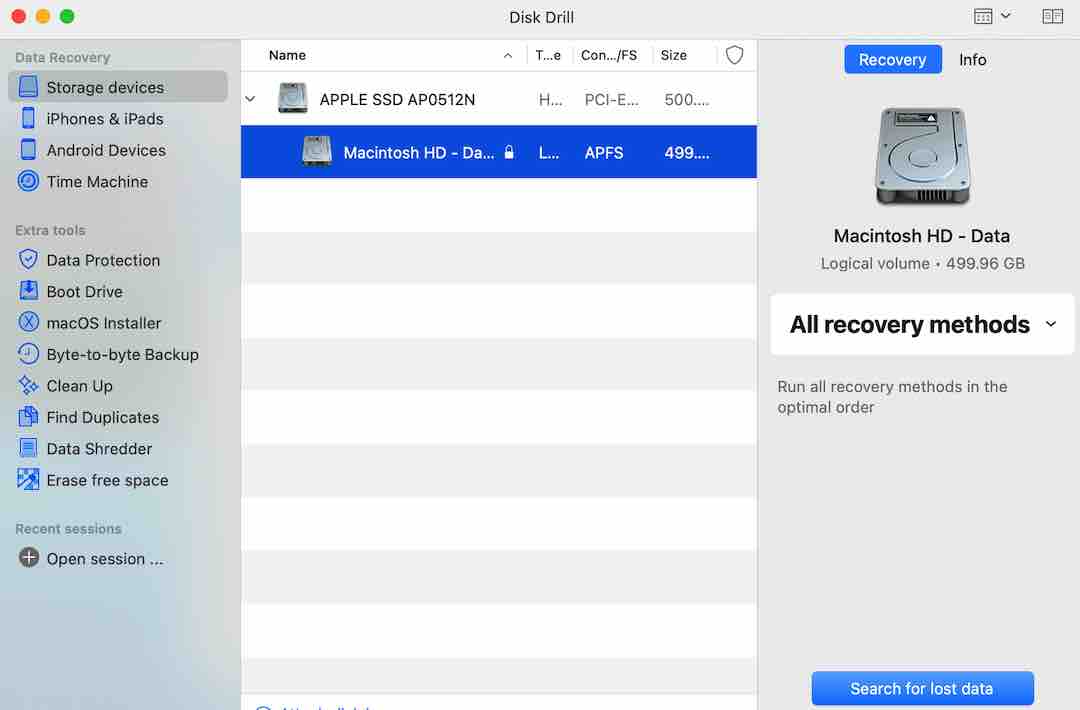Click the lock icon on Macintosh HD - Data
The width and height of the screenshot is (1080, 710).
509,152
